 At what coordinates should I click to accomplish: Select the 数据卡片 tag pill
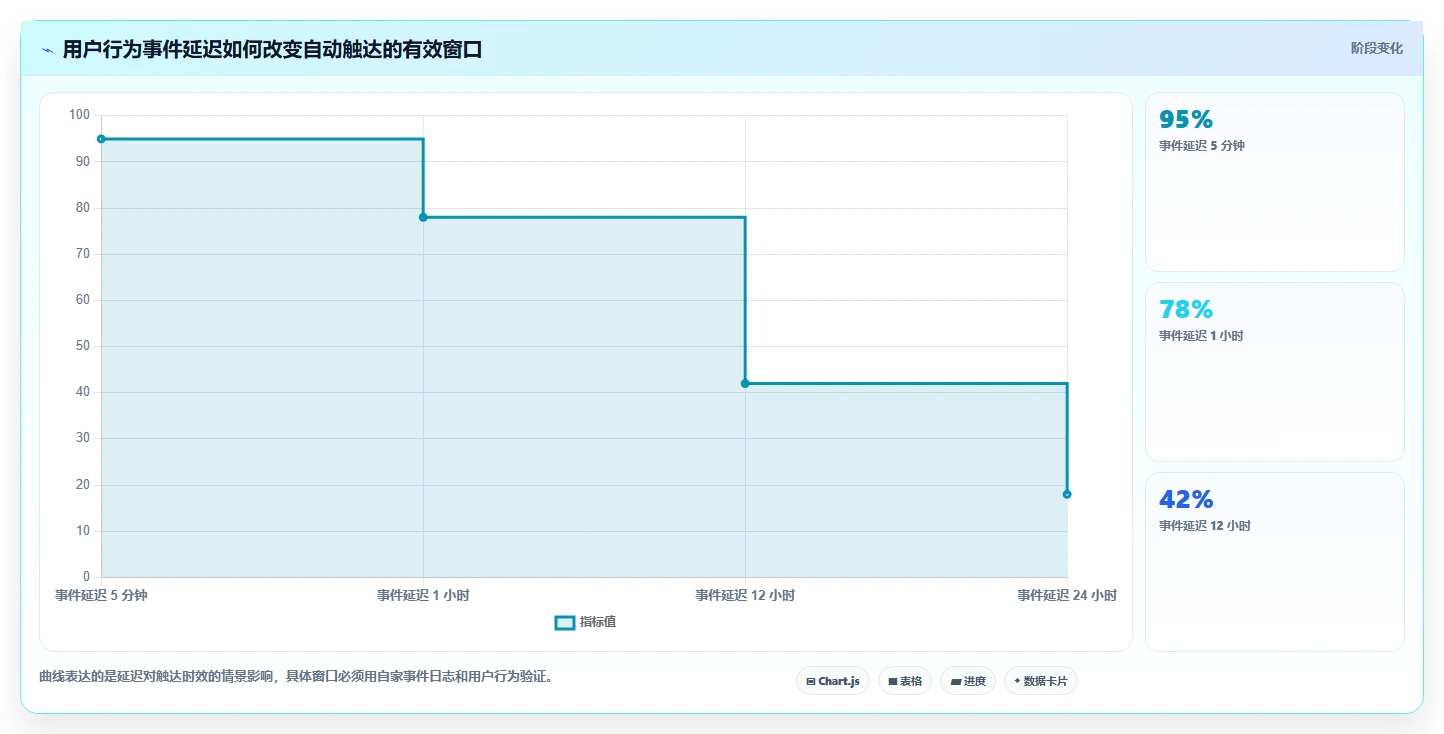tap(1041, 681)
